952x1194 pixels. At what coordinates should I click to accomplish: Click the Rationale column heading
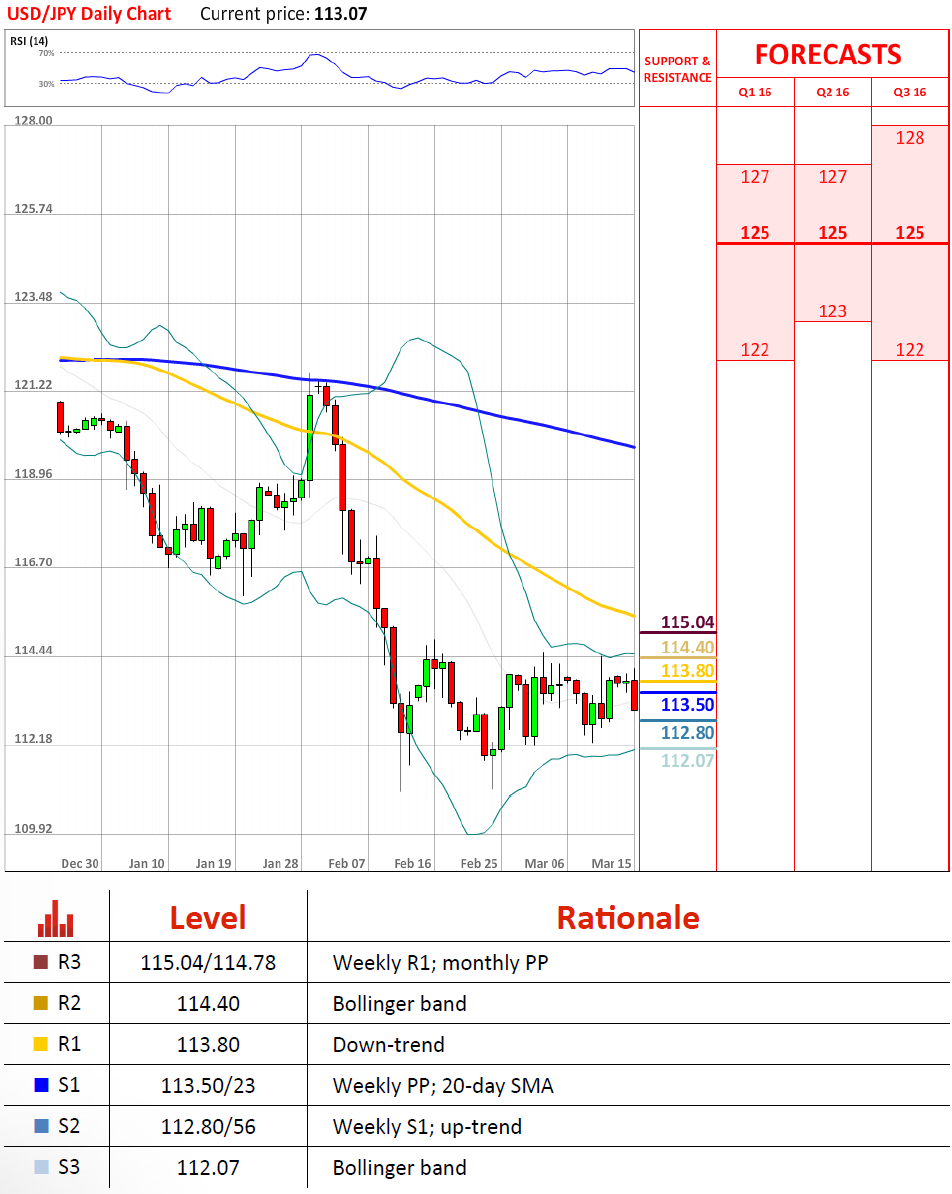tap(628, 918)
